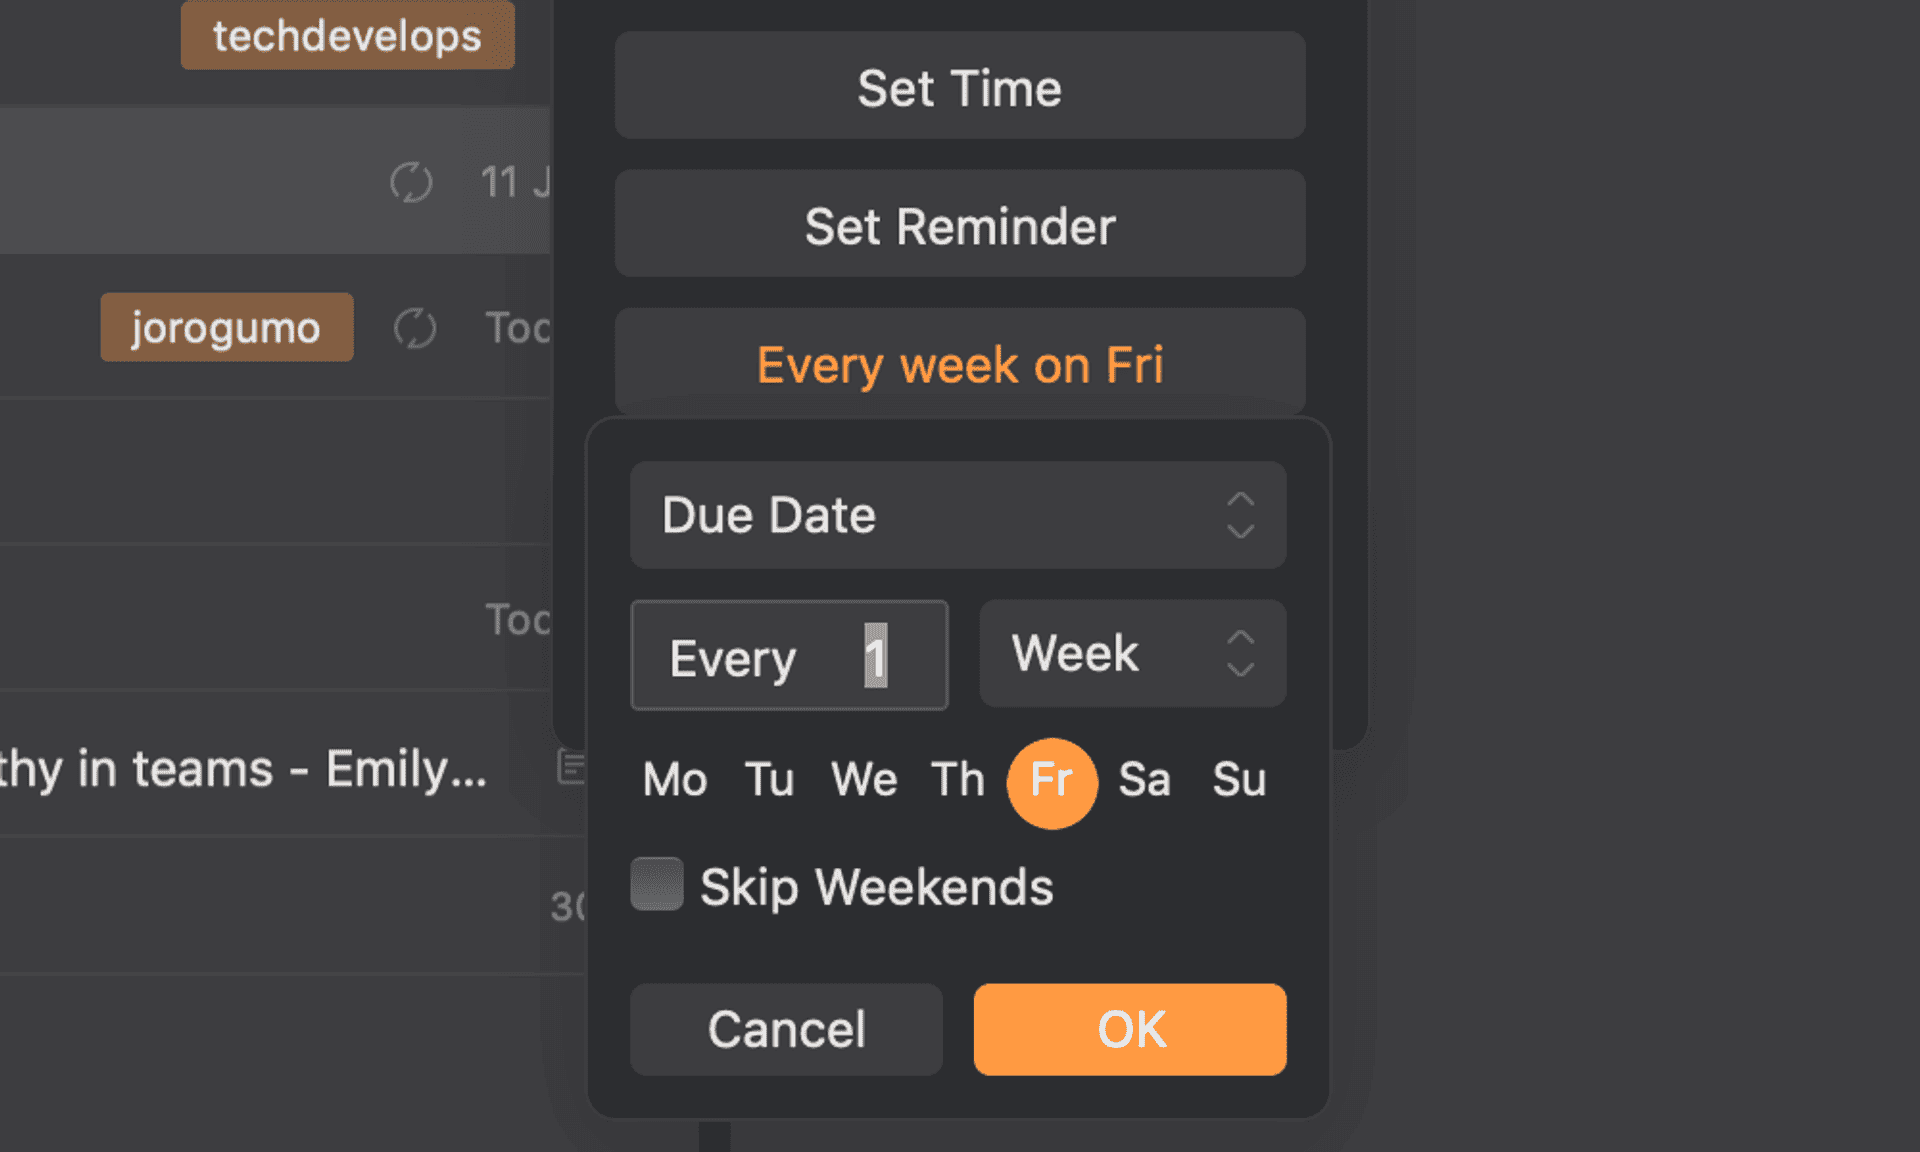Select Saturday as a repeat day

1144,780
